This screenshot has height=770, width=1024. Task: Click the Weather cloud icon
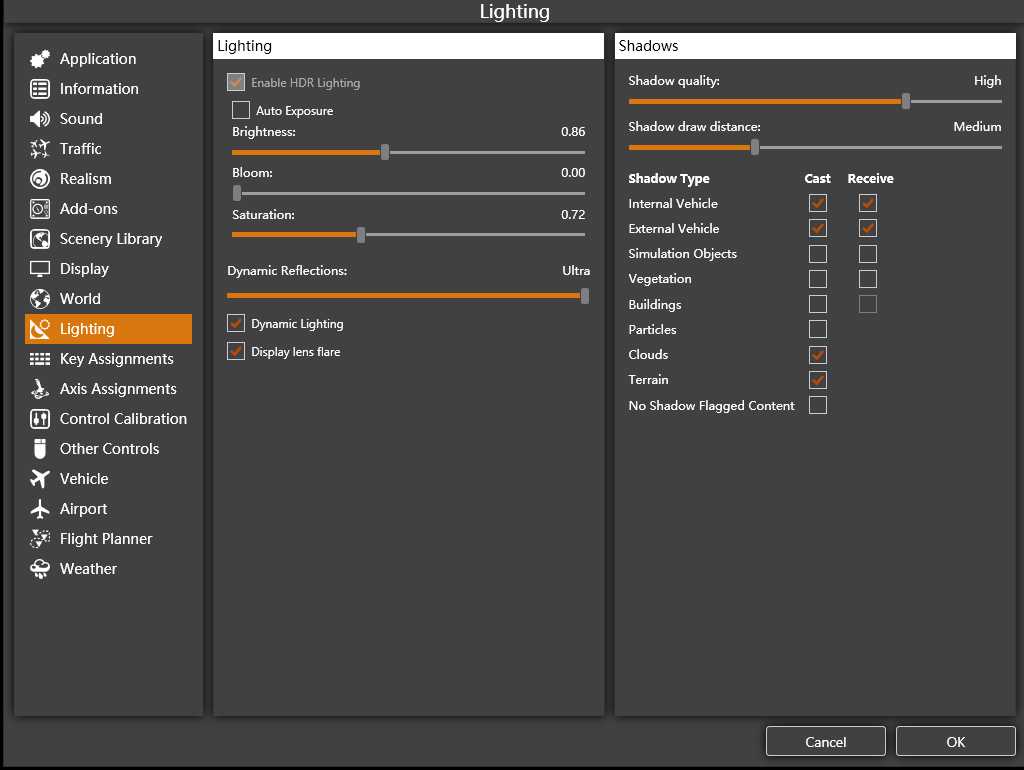click(40, 569)
